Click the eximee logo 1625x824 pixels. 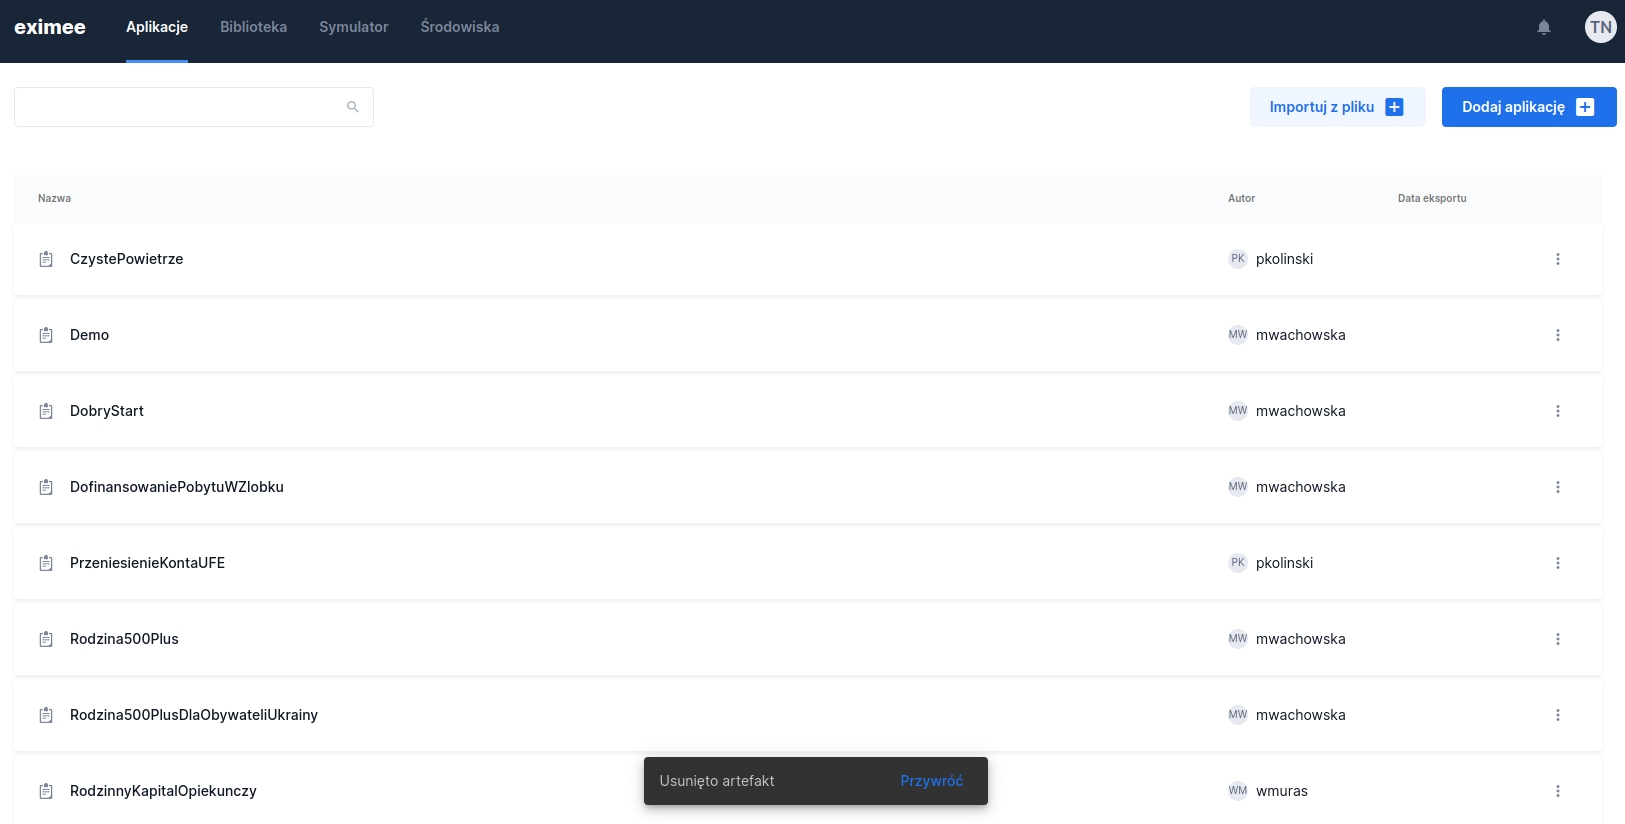click(x=50, y=27)
